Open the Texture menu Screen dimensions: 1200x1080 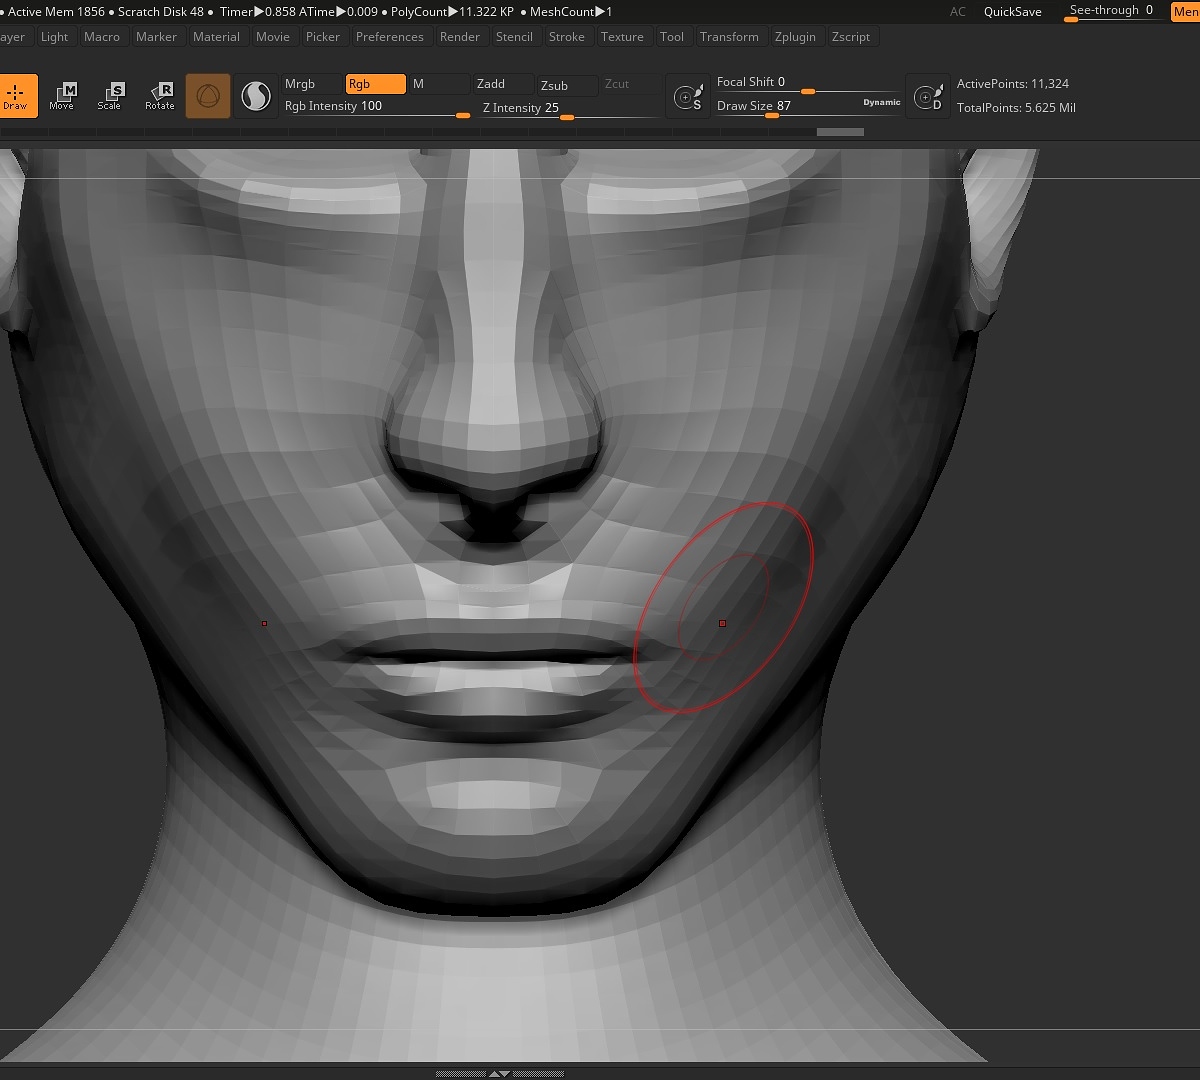pyautogui.click(x=622, y=37)
